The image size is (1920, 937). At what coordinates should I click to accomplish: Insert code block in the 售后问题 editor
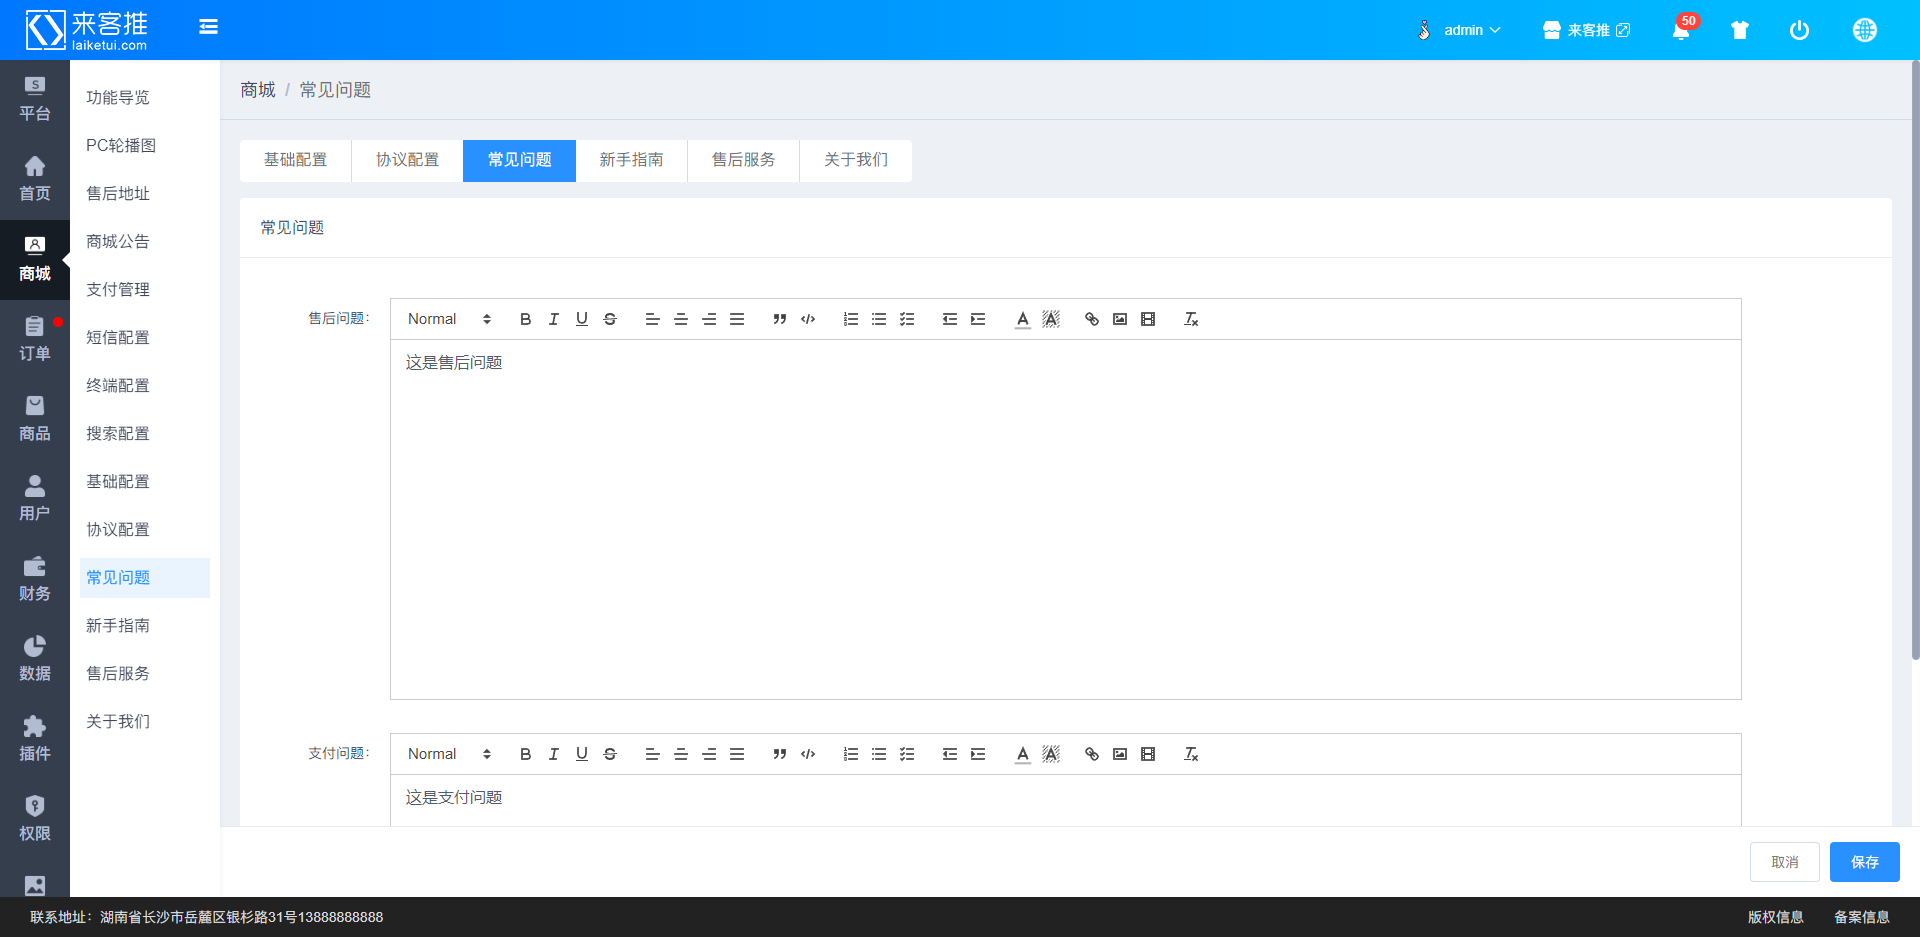coord(807,319)
